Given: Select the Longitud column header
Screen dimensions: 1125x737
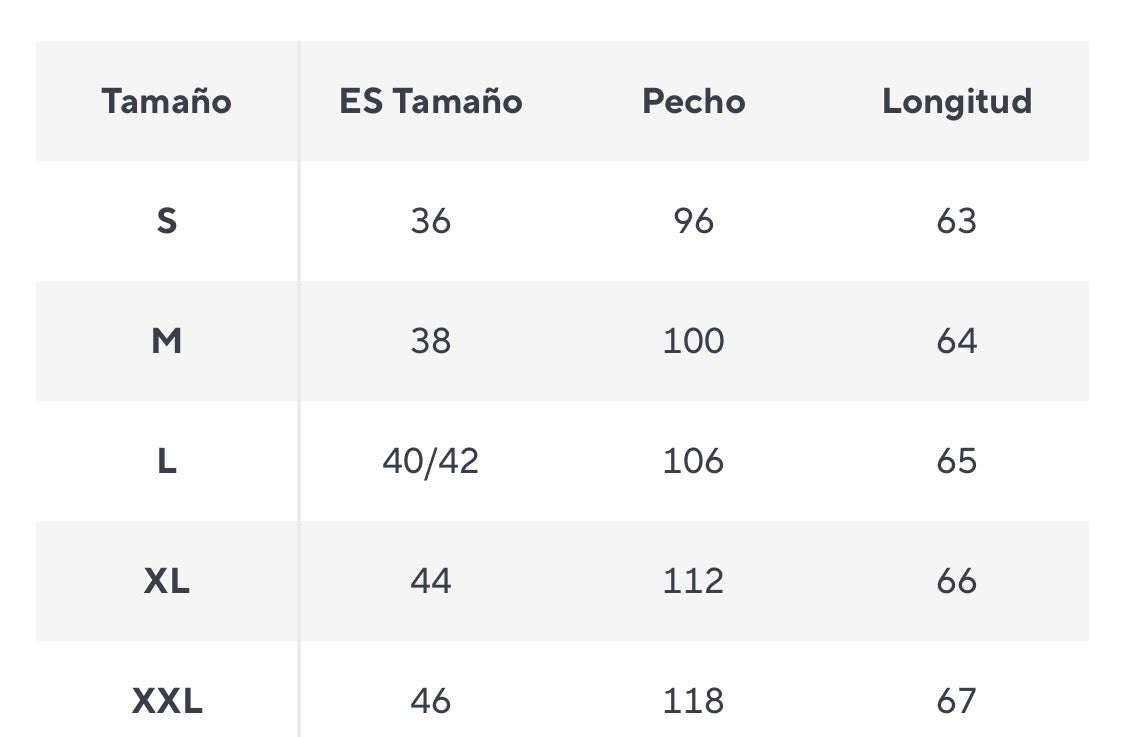Looking at the screenshot, I should [956, 101].
